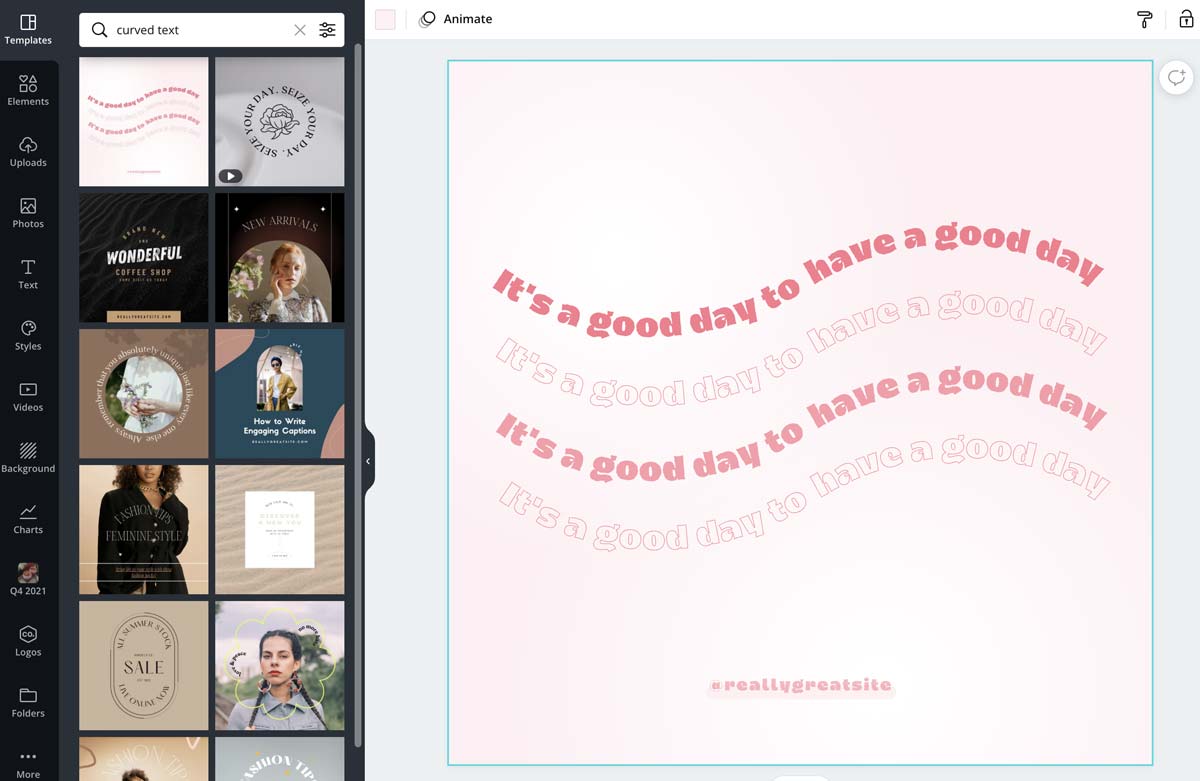Screen dimensions: 1200x781
Task: Click the search magnifier icon
Action: coord(99,30)
